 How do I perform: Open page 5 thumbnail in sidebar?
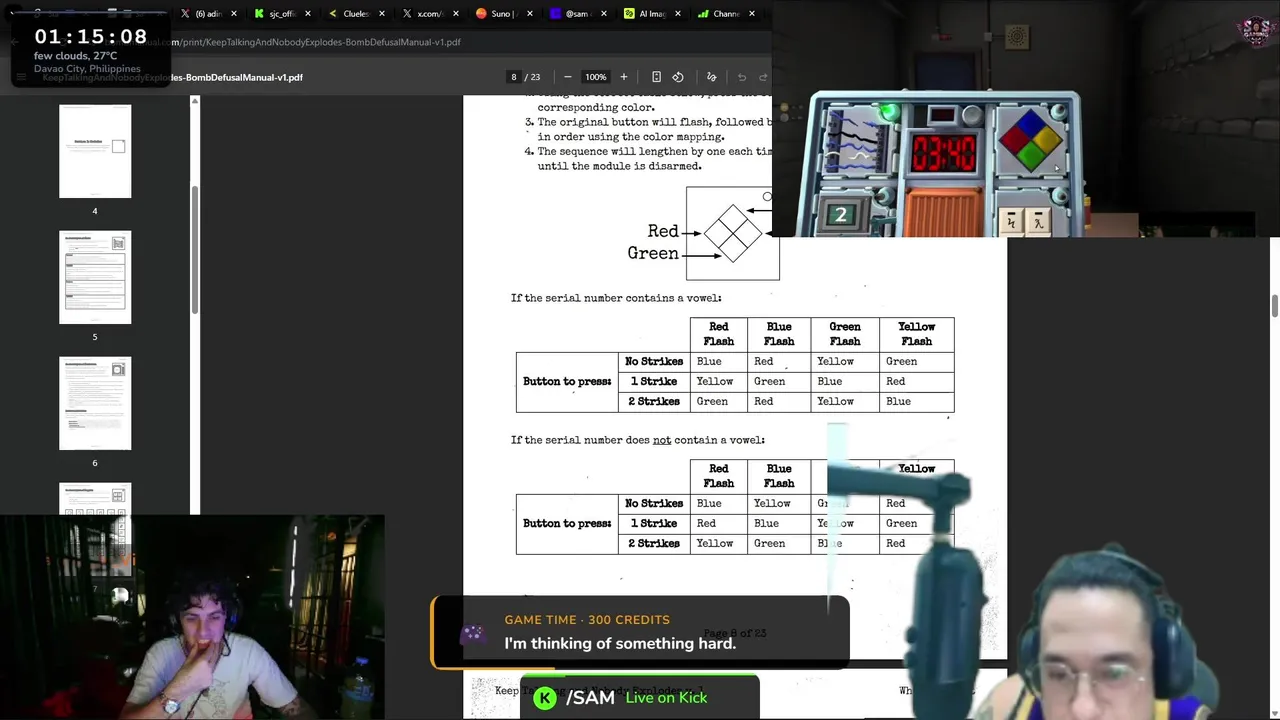pos(95,277)
